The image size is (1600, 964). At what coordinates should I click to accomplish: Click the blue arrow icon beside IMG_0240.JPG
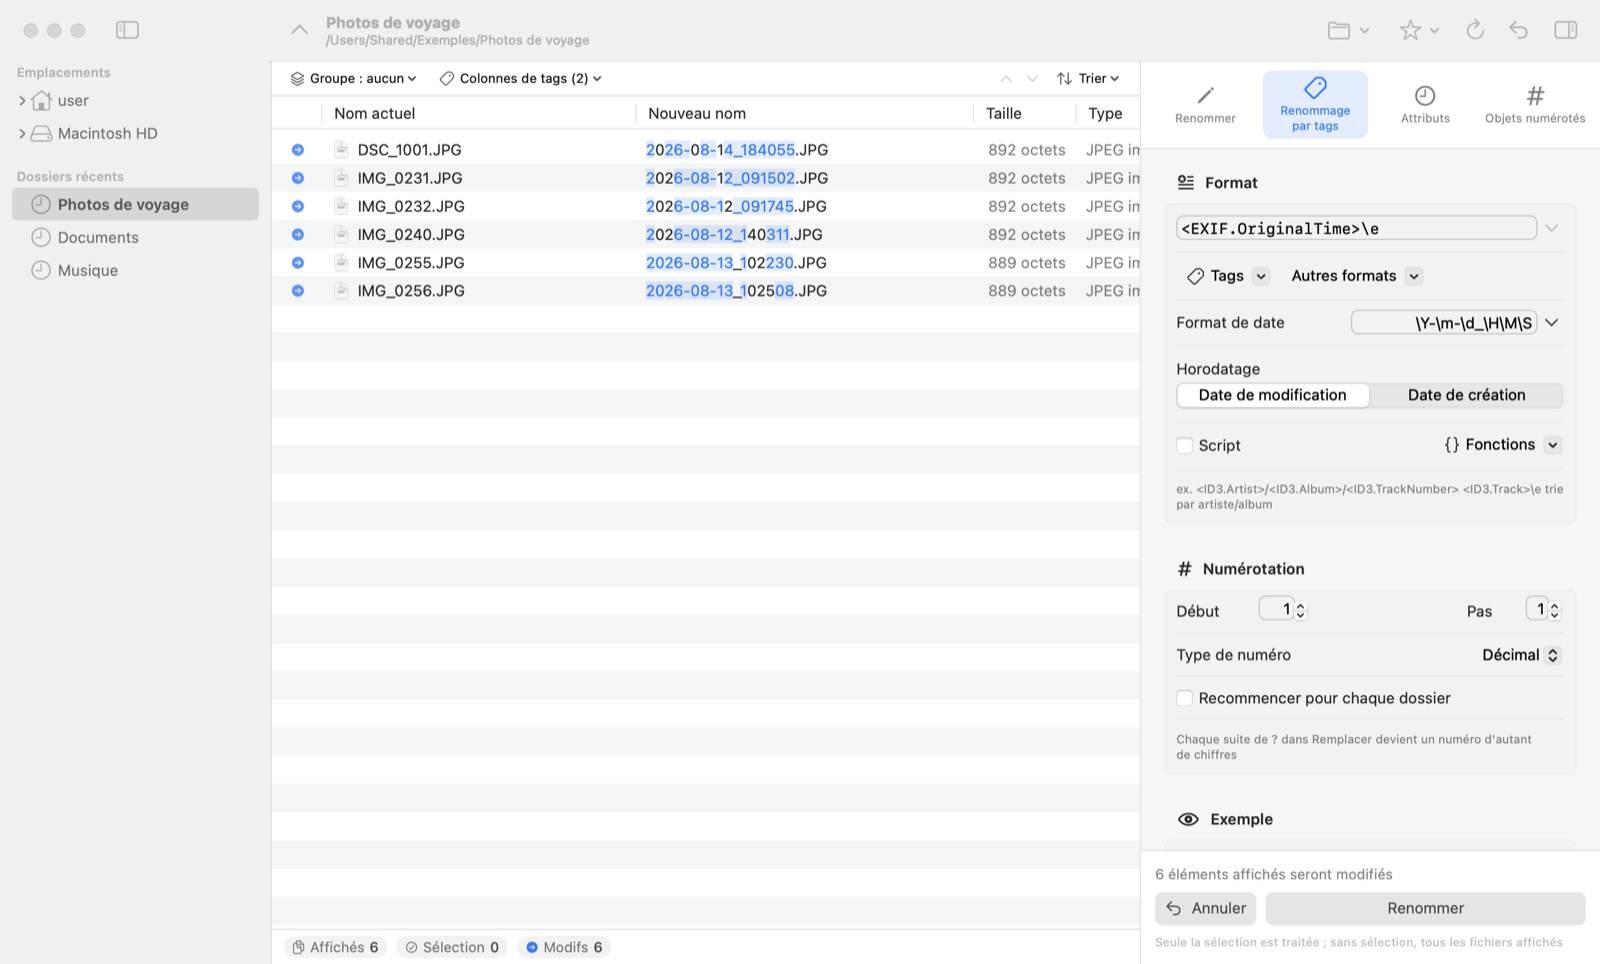pos(298,234)
